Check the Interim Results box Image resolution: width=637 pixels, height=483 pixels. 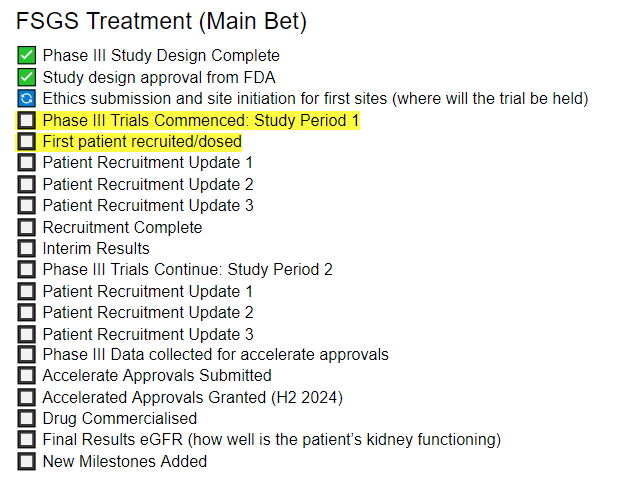click(x=26, y=248)
